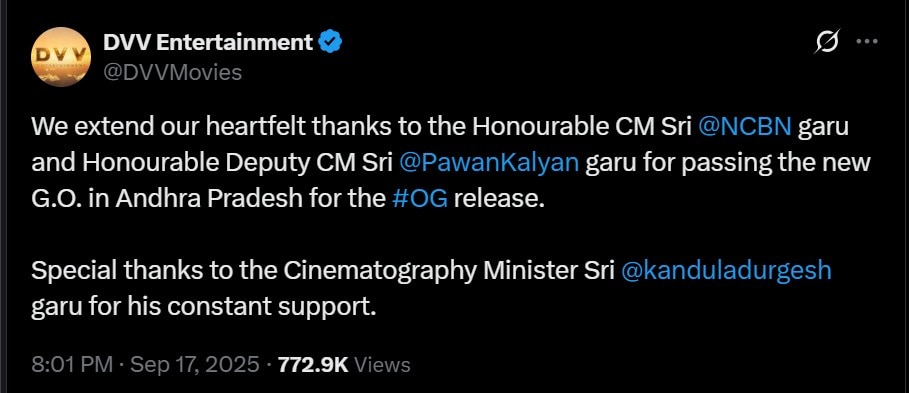The height and width of the screenshot is (393, 909).
Task: Click the 'Special thanks to the Cinematography Minister' line
Action: (431, 271)
